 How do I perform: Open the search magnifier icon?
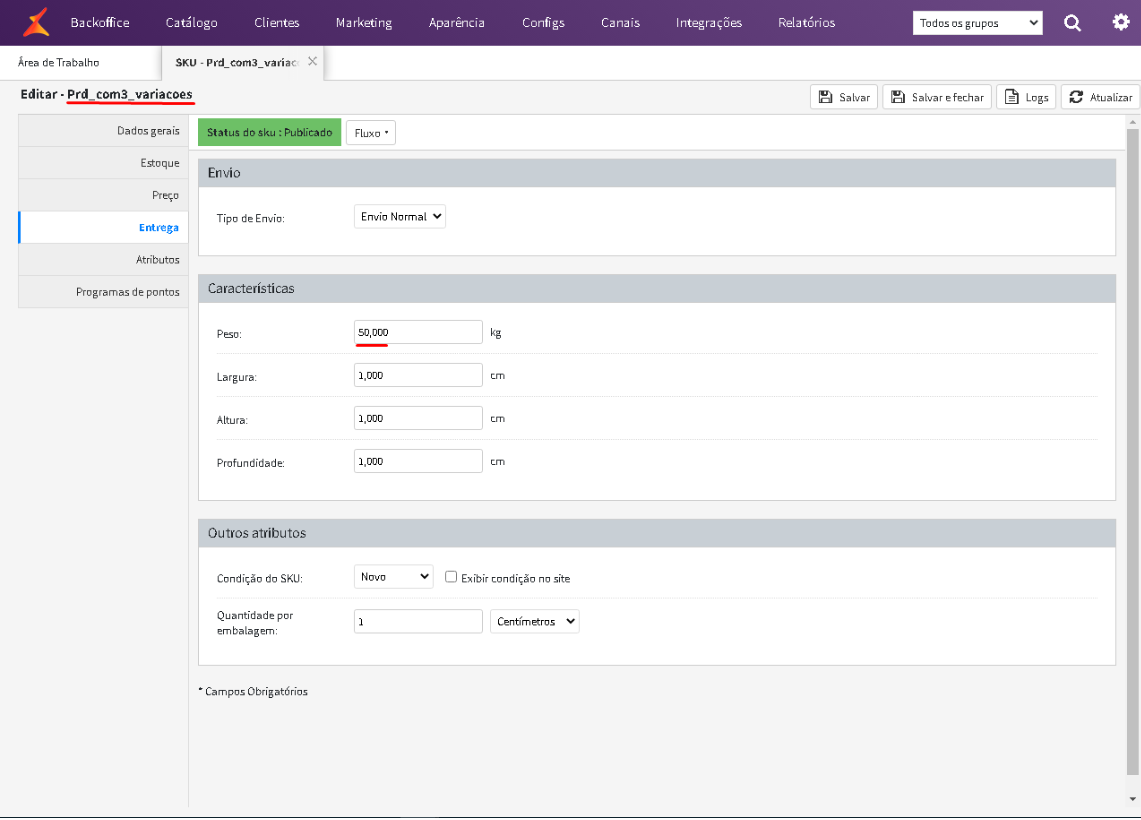tap(1072, 23)
